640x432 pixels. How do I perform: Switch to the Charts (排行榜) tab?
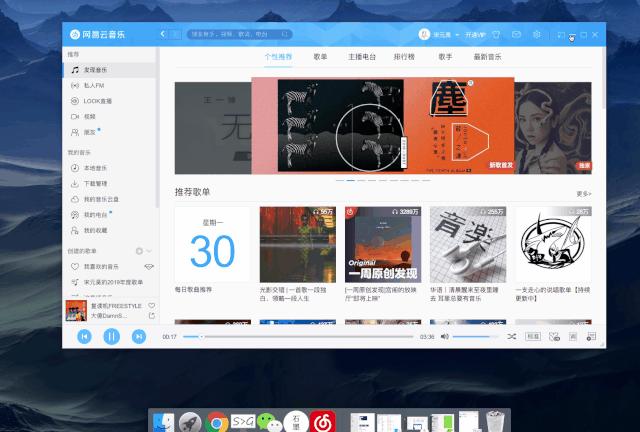click(x=404, y=57)
